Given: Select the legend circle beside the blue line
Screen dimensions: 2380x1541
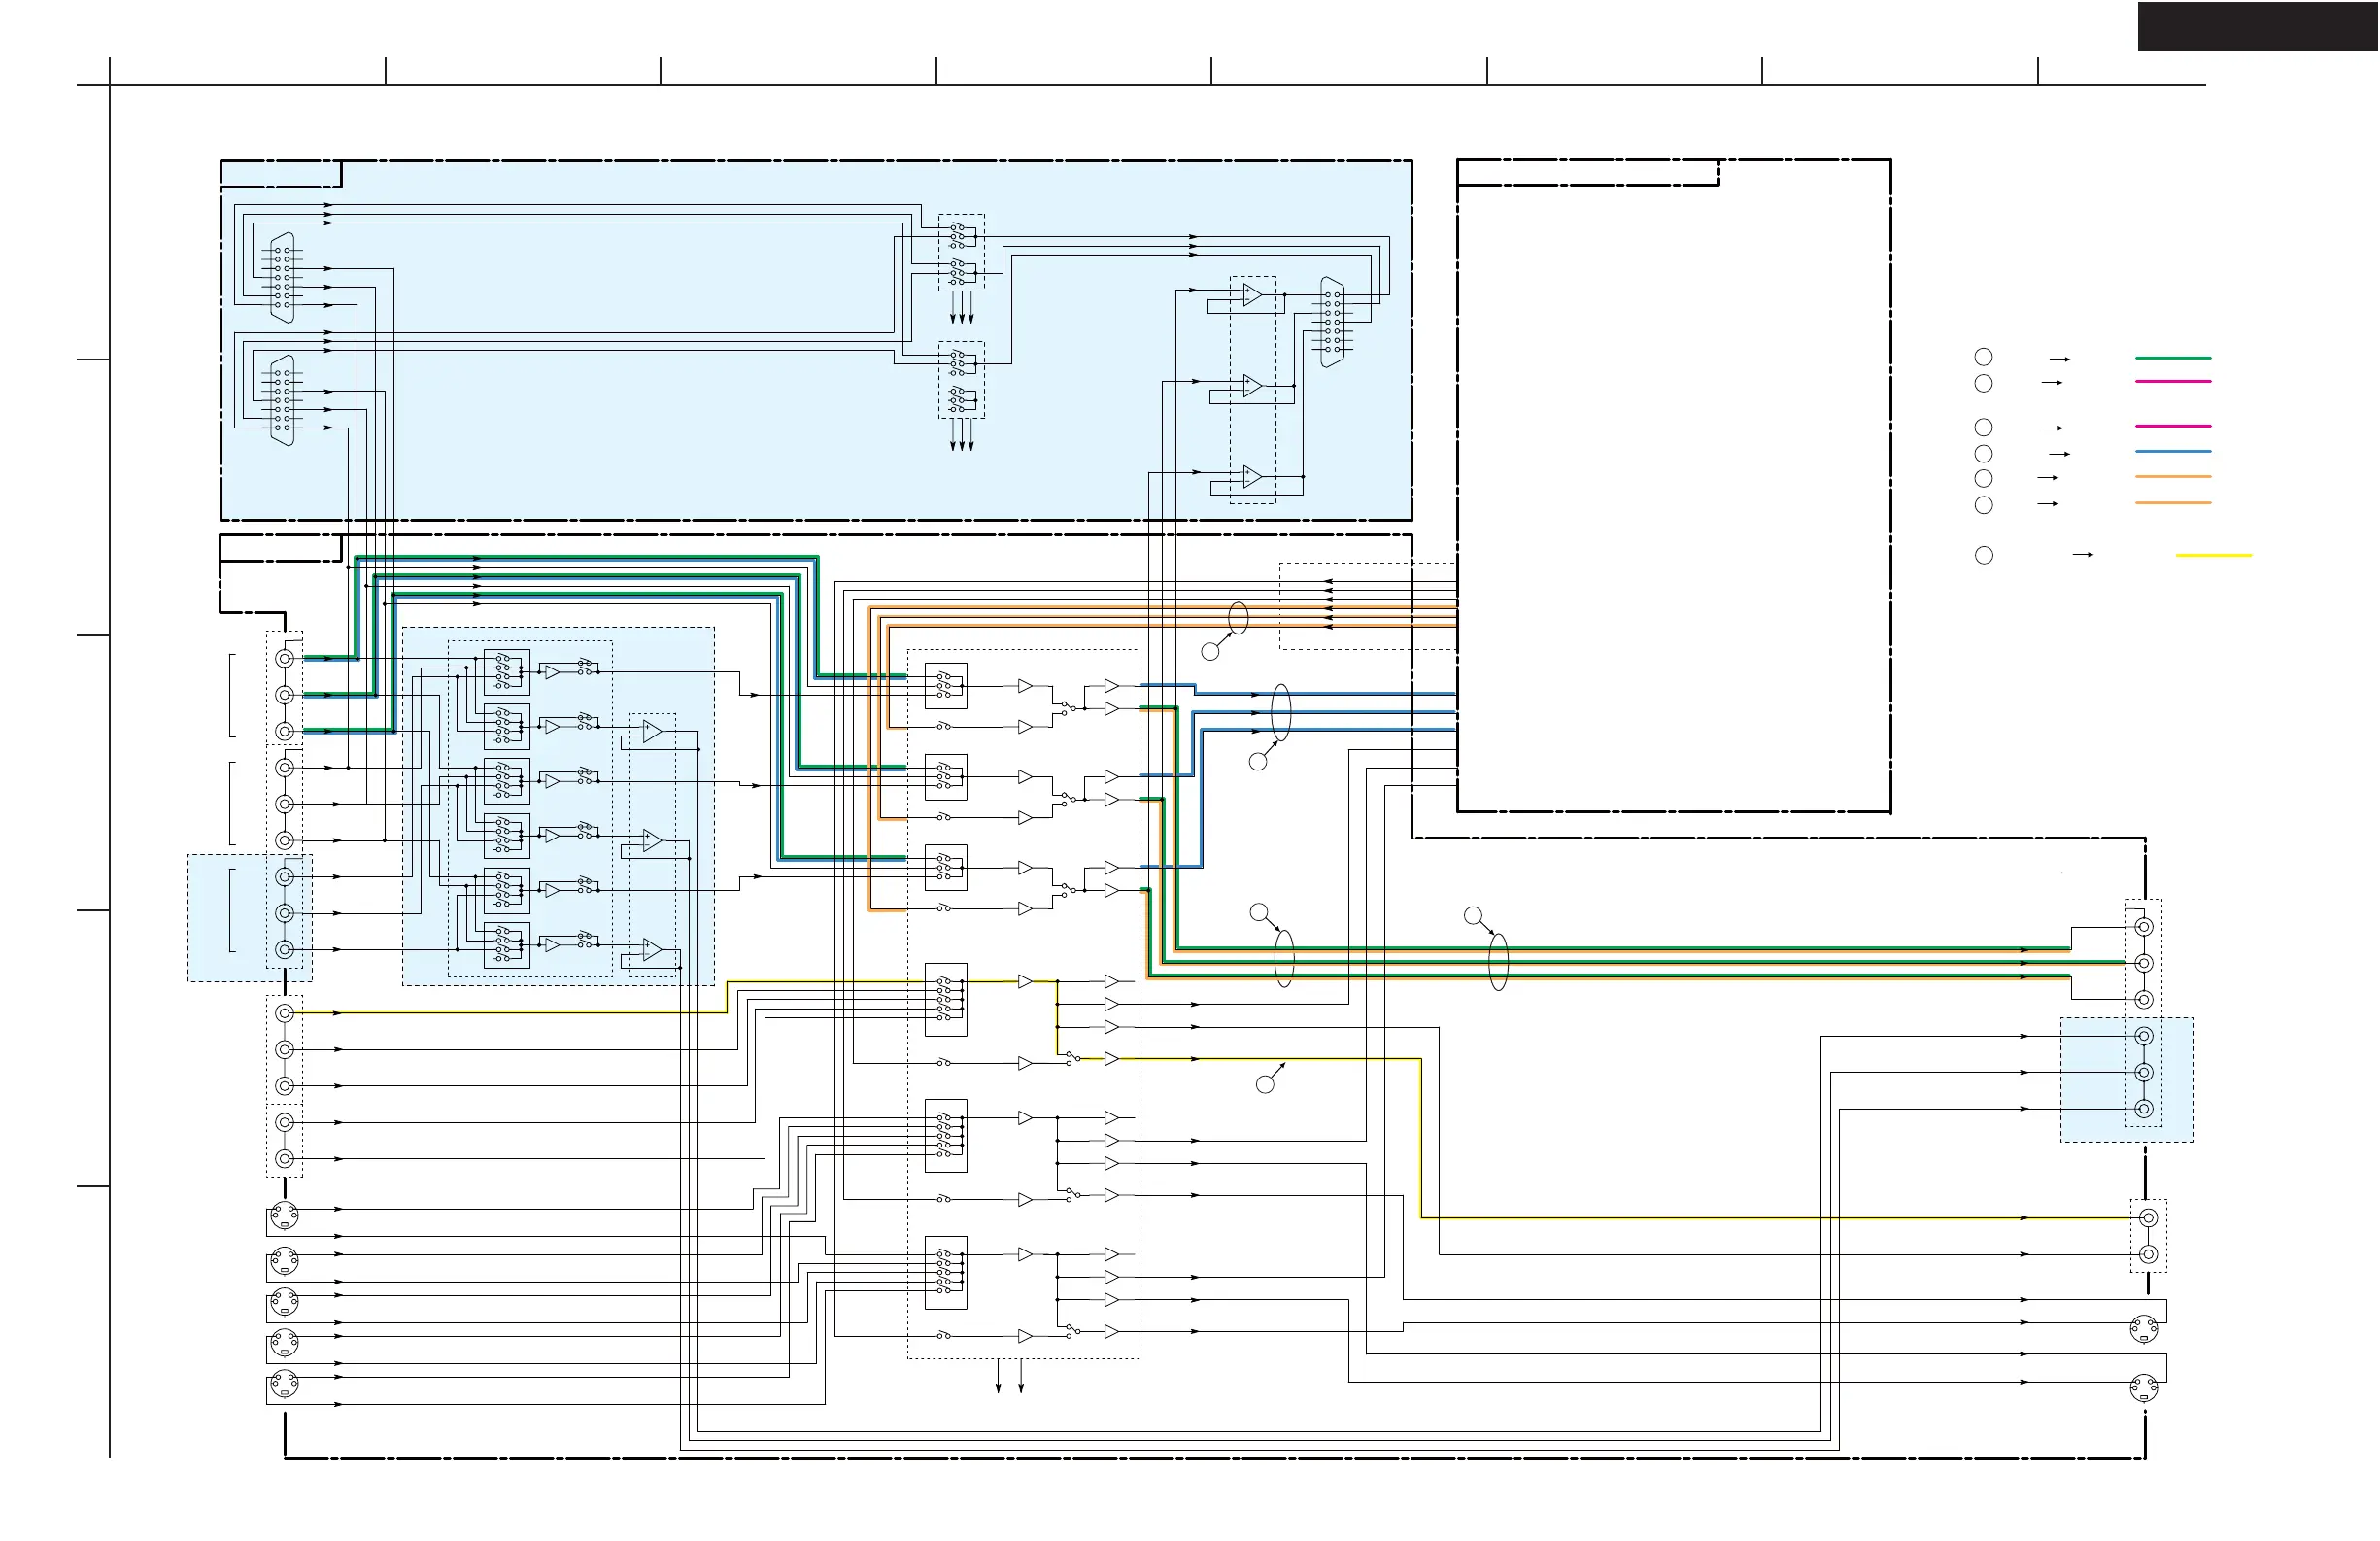Looking at the screenshot, I should (1983, 454).
